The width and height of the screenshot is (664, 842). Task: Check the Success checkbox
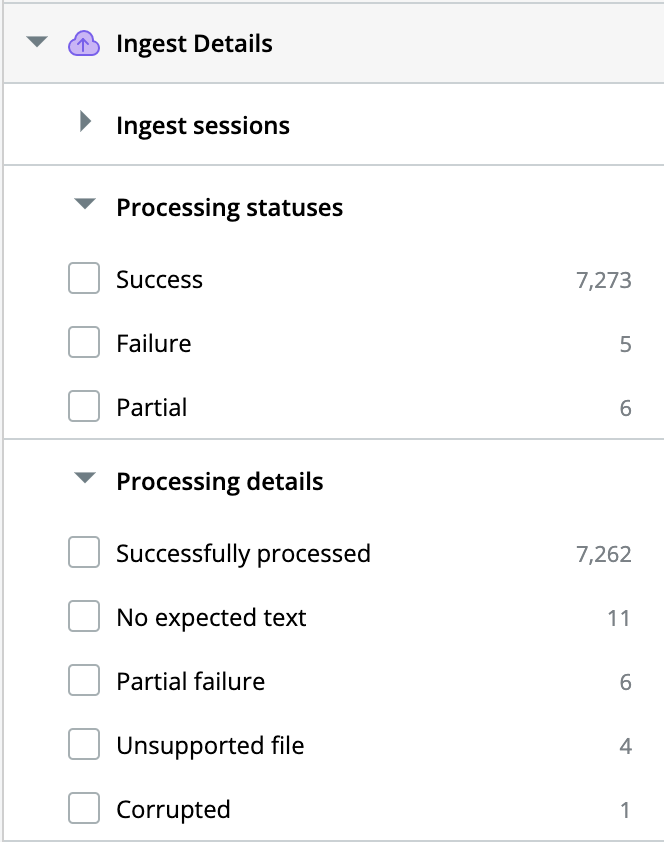[84, 278]
